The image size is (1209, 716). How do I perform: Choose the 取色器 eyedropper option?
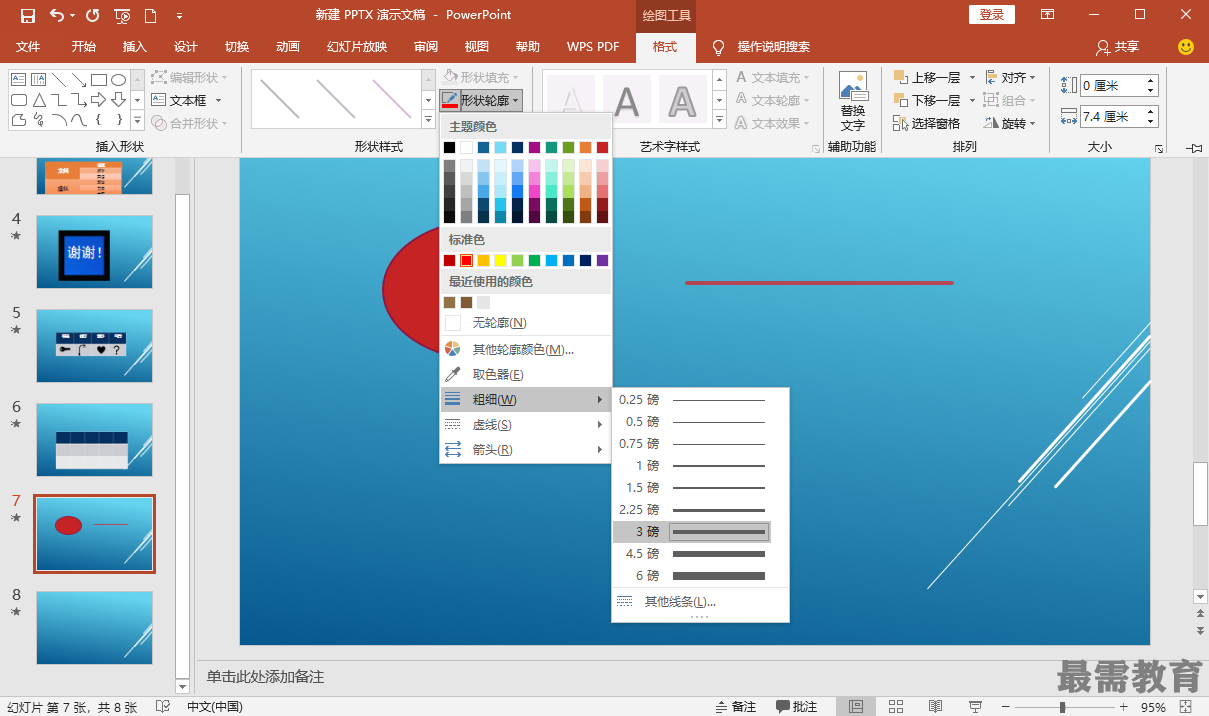coord(525,374)
